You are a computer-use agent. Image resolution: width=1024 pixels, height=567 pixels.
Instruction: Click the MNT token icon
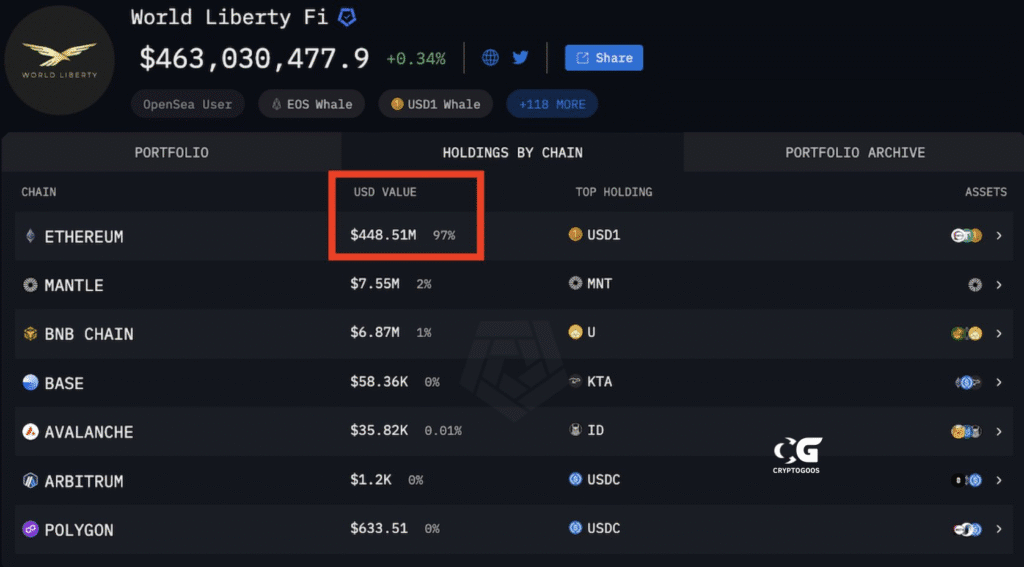pyautogui.click(x=575, y=284)
